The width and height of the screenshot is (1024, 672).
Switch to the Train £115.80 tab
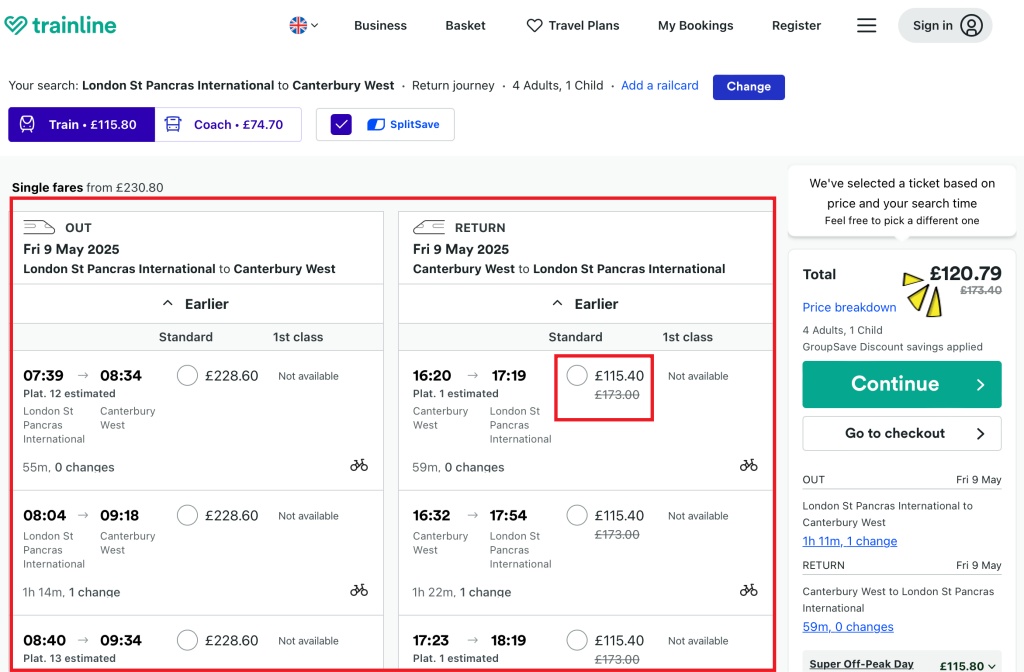(x=82, y=124)
